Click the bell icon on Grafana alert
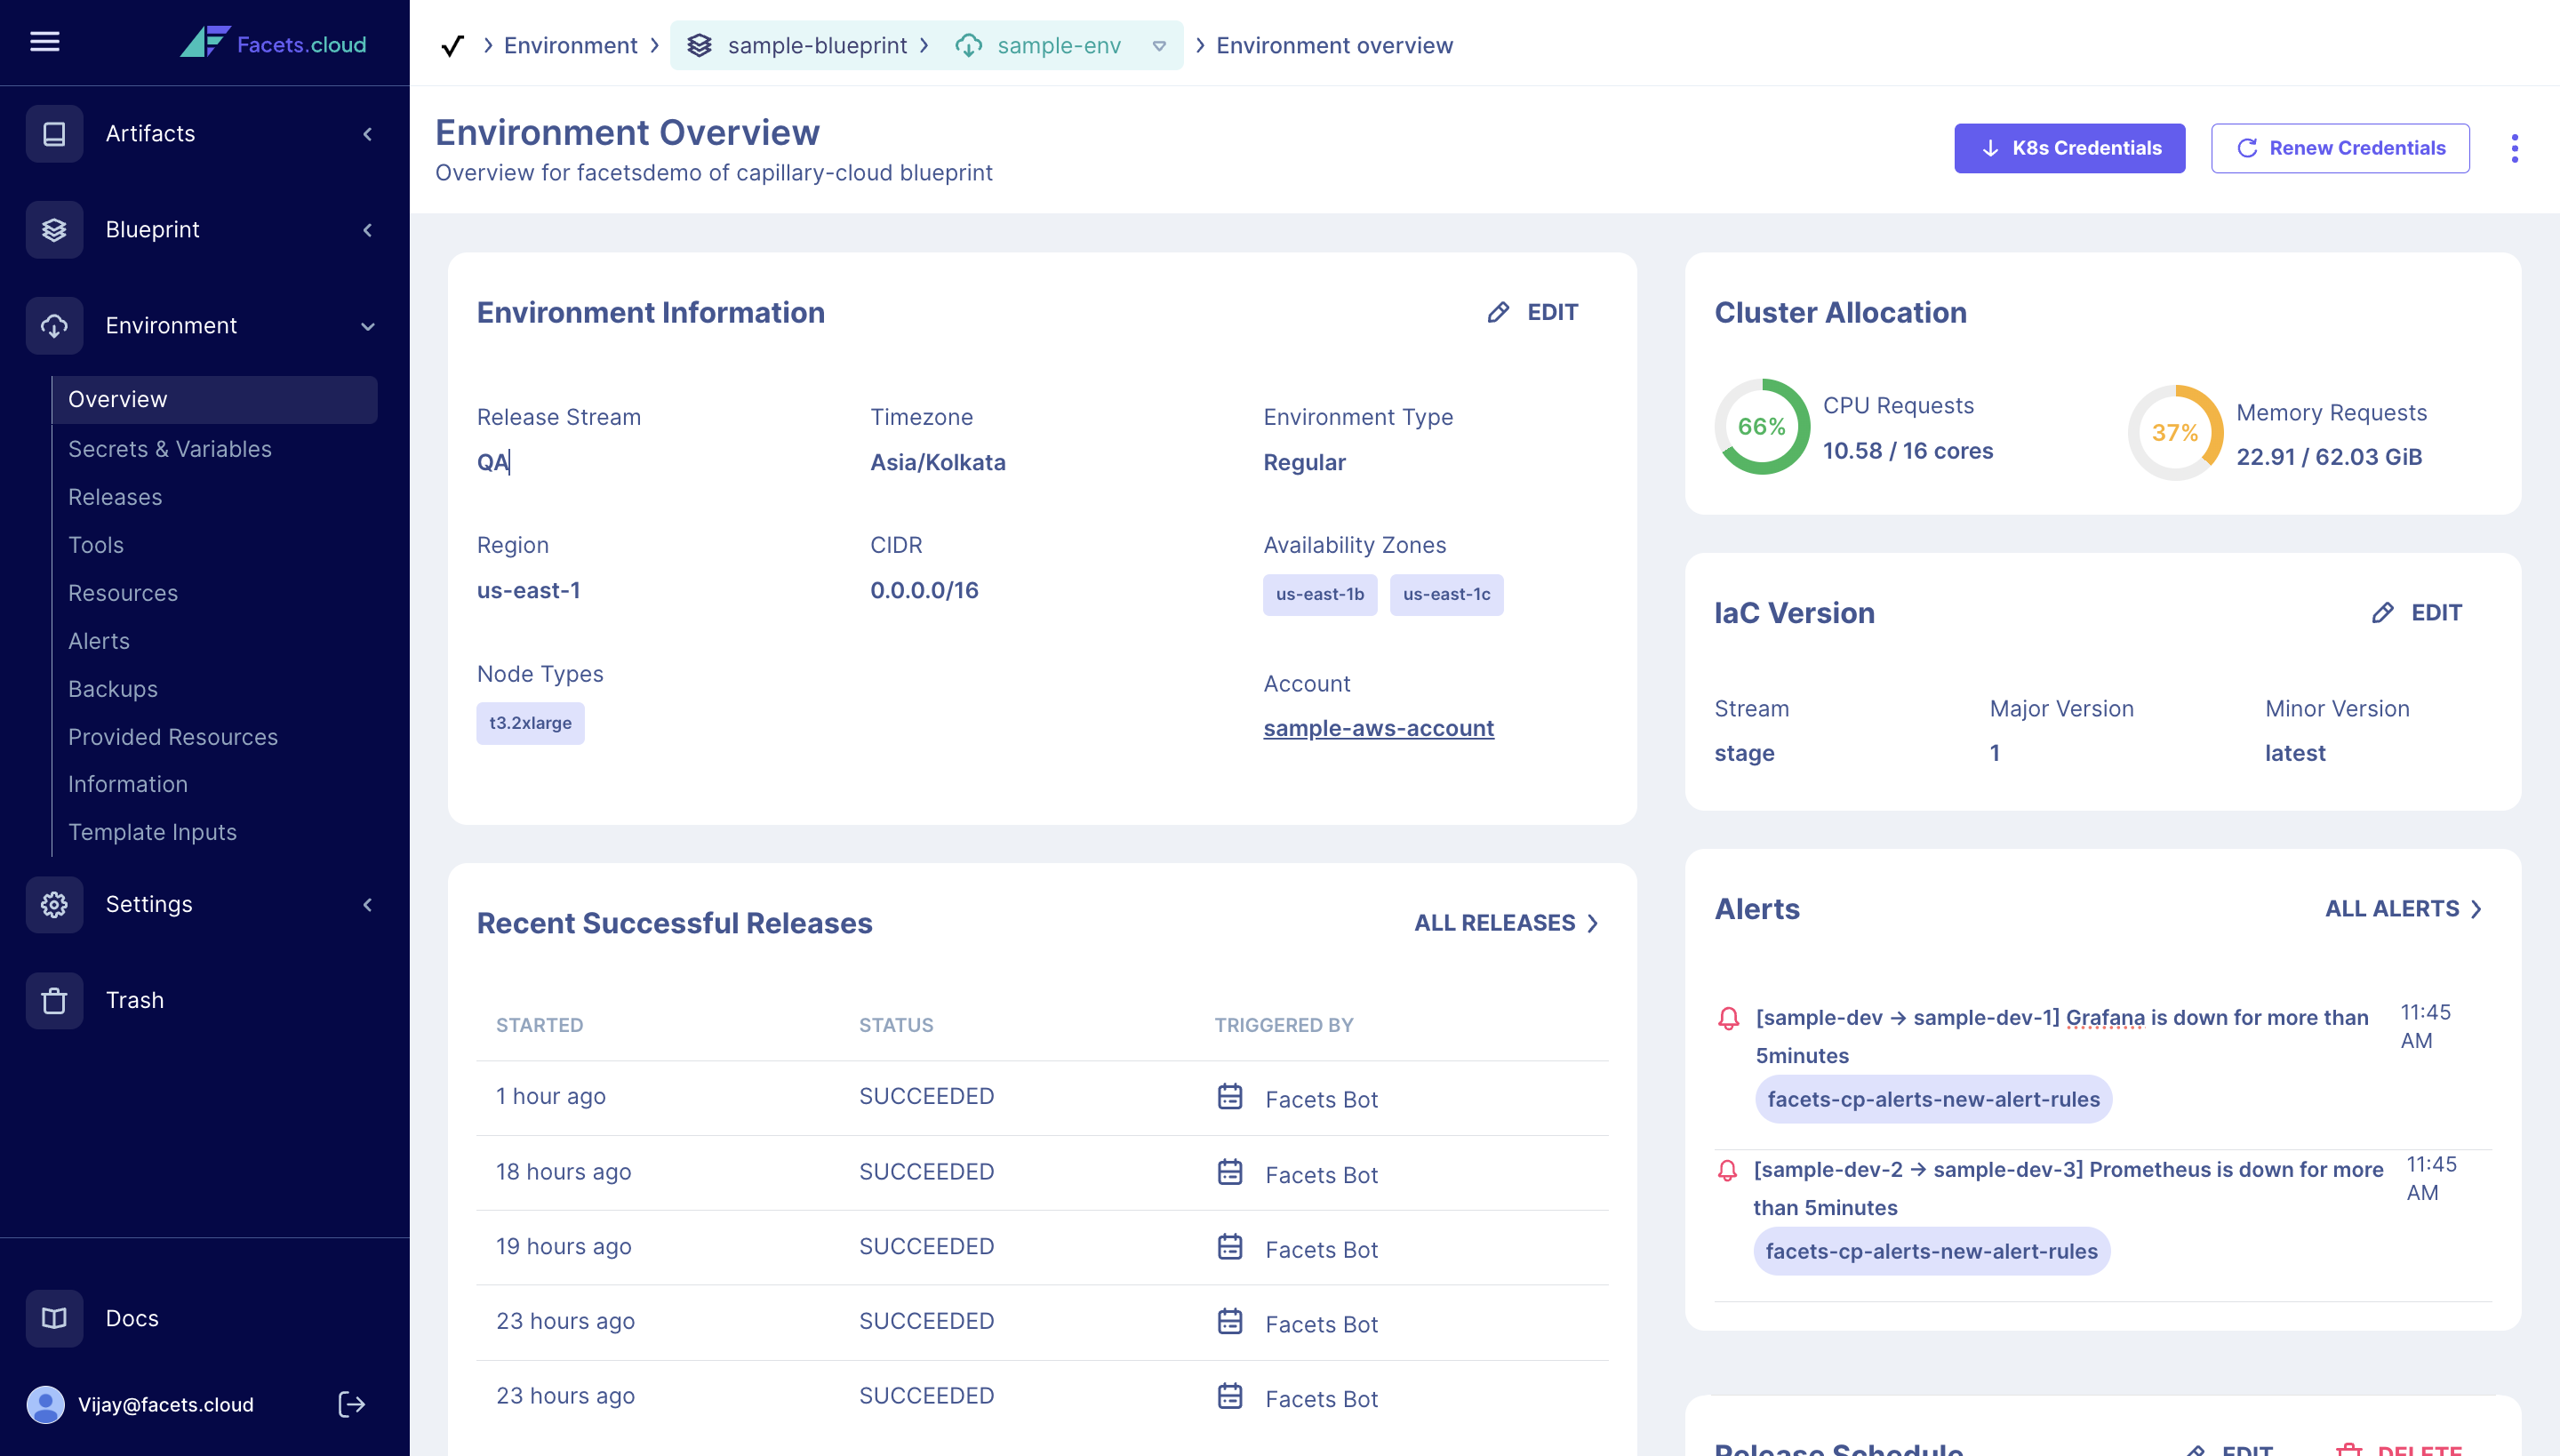The width and height of the screenshot is (2560, 1456). 1728,1018
